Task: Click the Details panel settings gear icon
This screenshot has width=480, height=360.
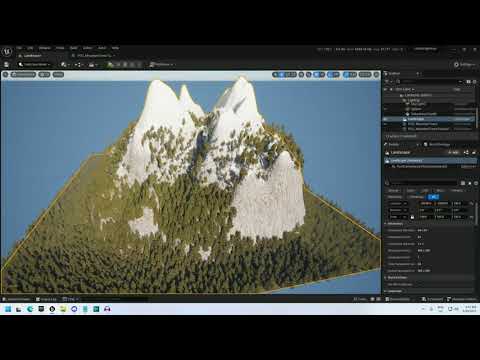Action: click(476, 183)
